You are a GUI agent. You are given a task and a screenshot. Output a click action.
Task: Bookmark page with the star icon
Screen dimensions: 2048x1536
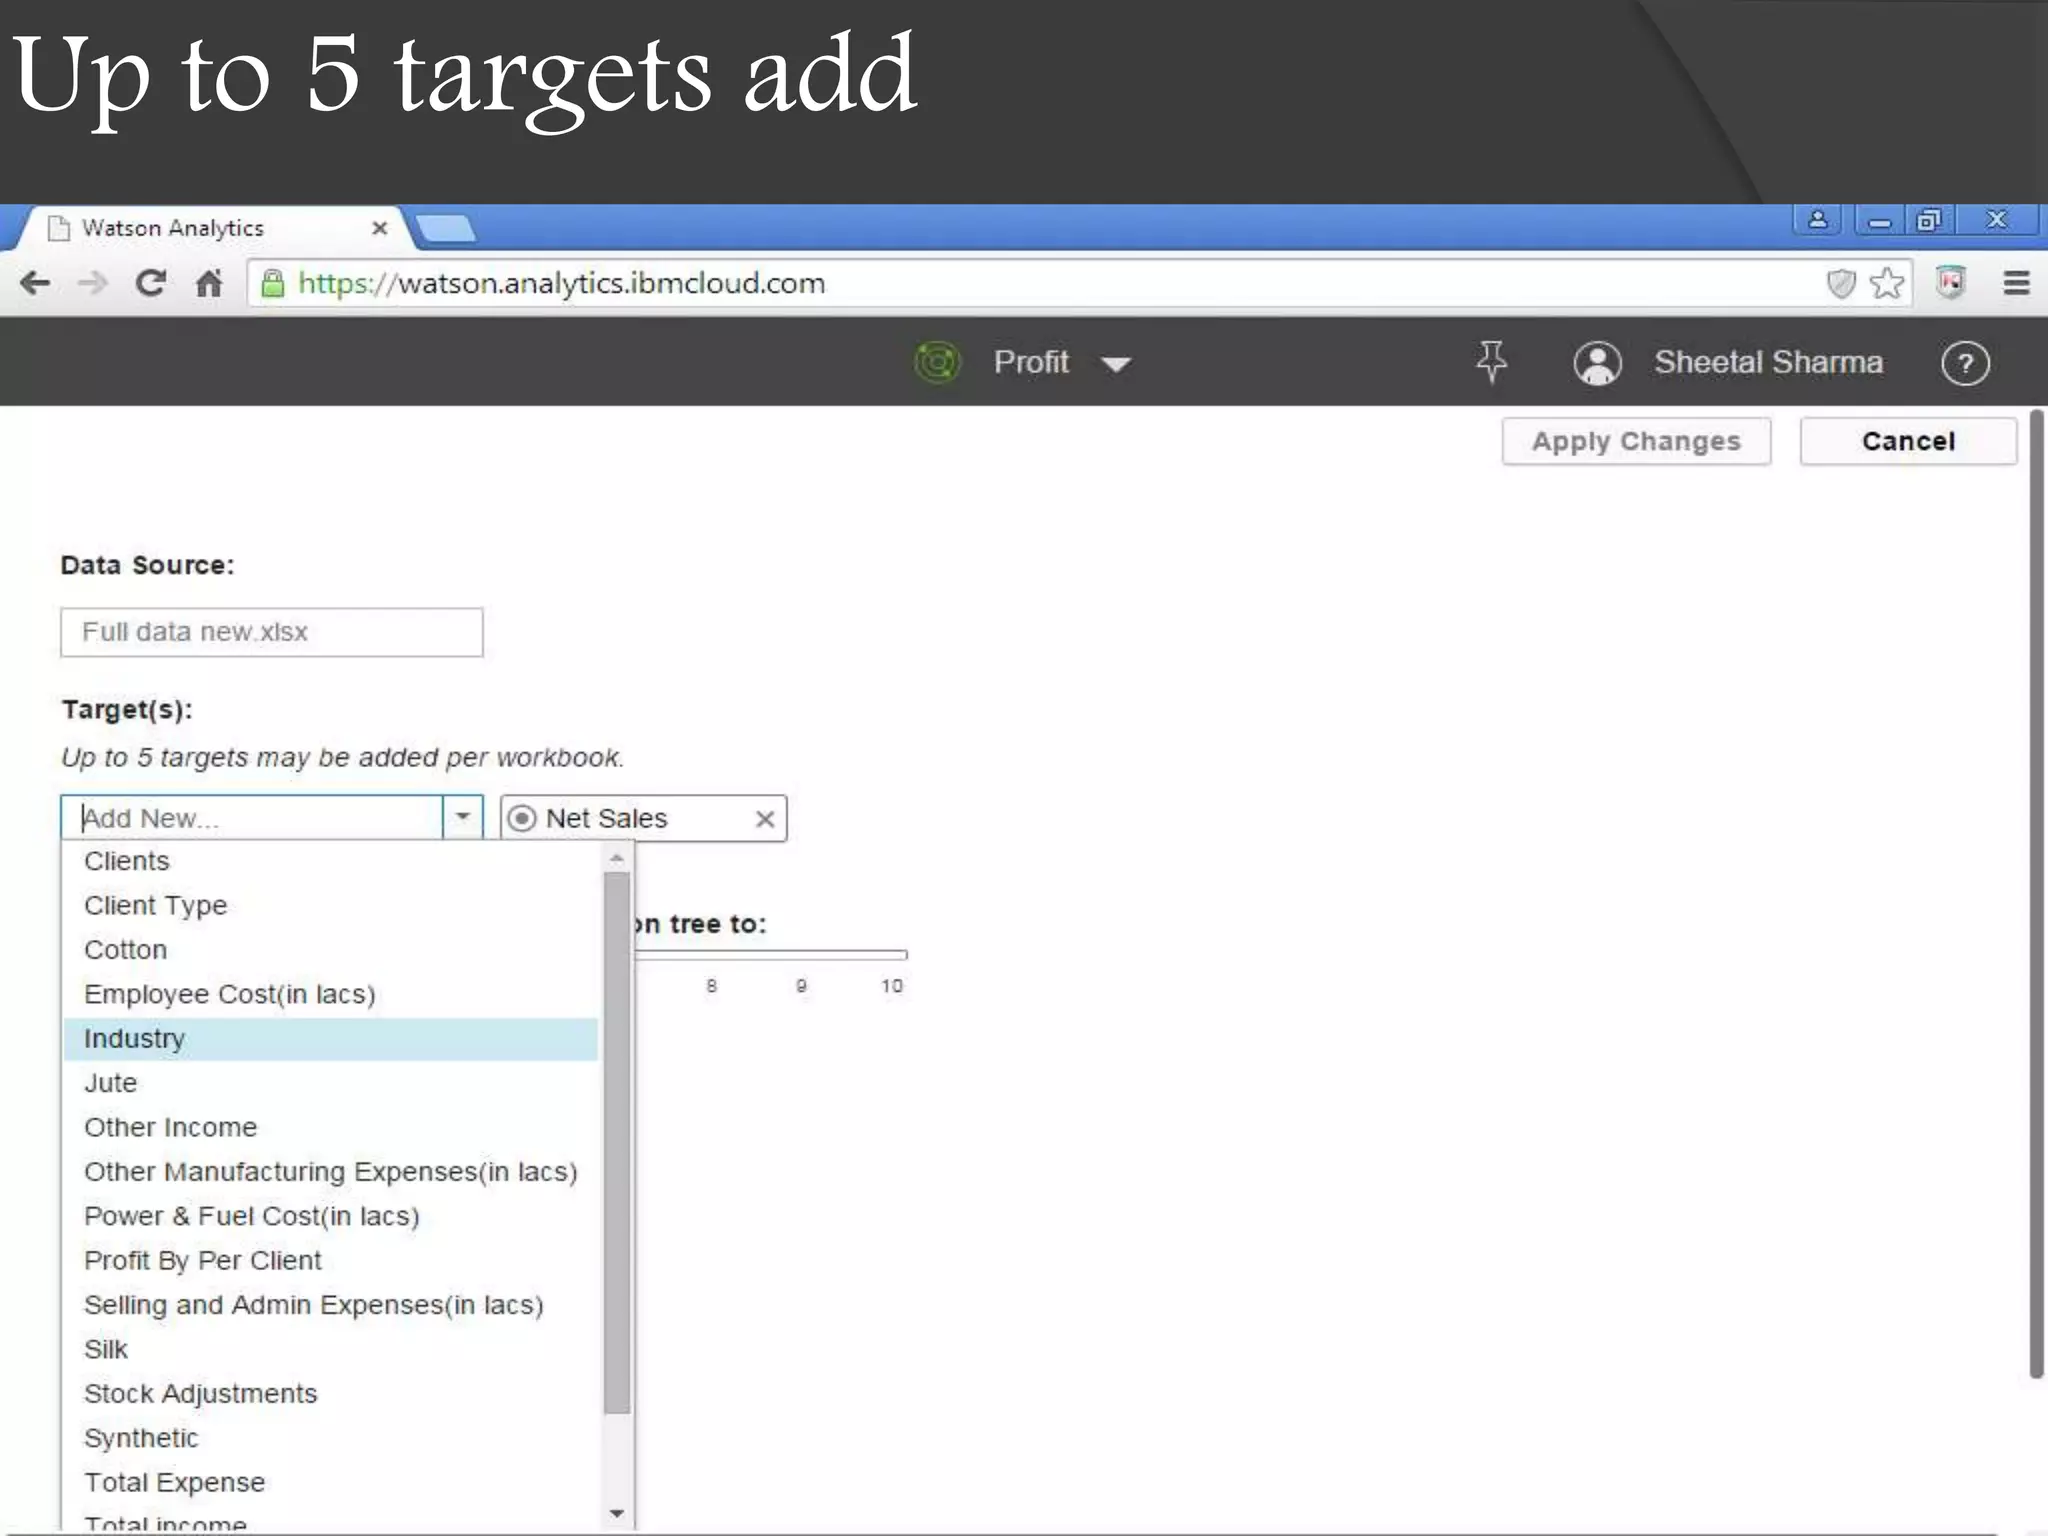tap(1887, 284)
